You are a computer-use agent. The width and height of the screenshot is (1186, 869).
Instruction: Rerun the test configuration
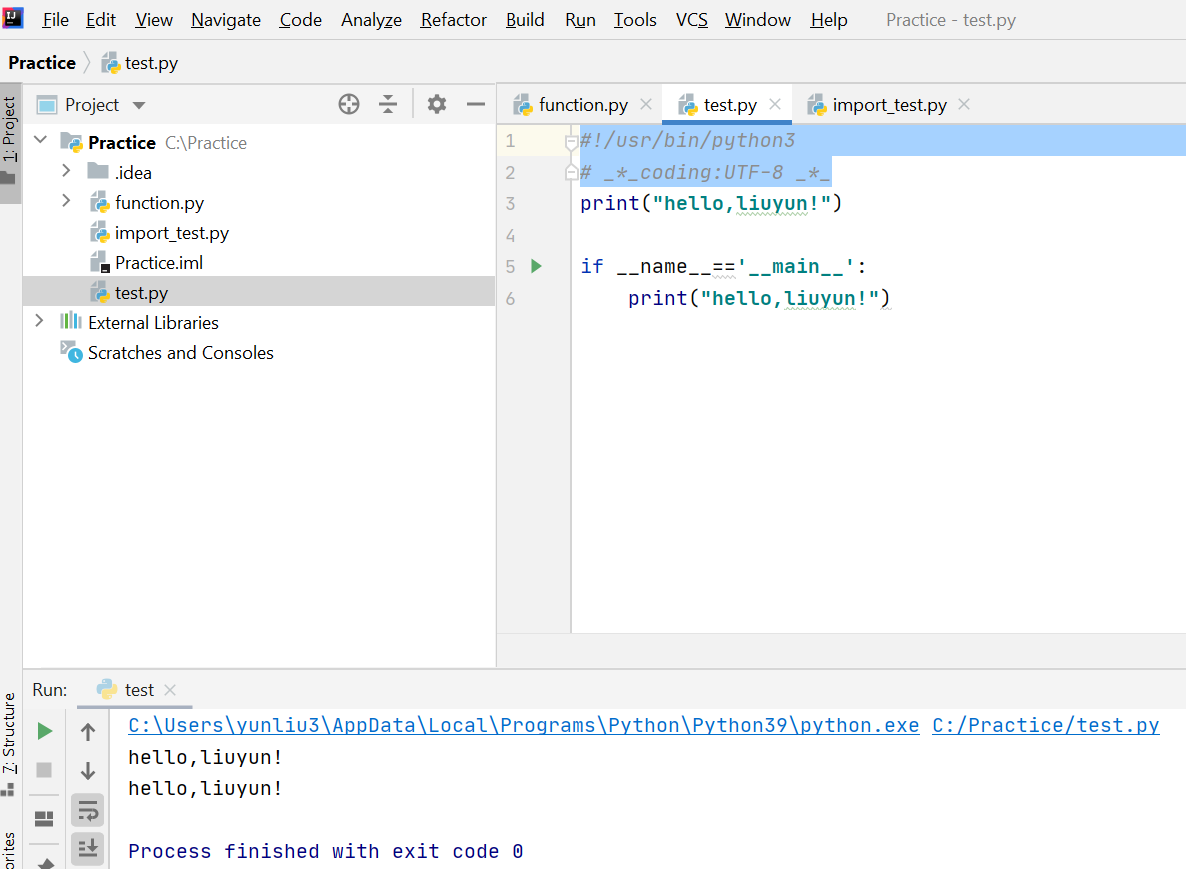tap(44, 730)
